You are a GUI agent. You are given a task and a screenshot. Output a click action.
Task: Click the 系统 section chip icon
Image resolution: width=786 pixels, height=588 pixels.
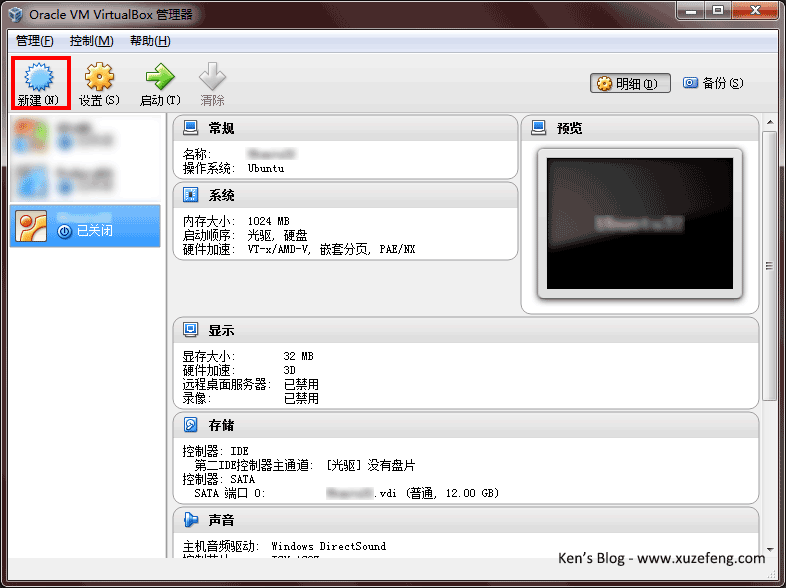pyautogui.click(x=190, y=194)
